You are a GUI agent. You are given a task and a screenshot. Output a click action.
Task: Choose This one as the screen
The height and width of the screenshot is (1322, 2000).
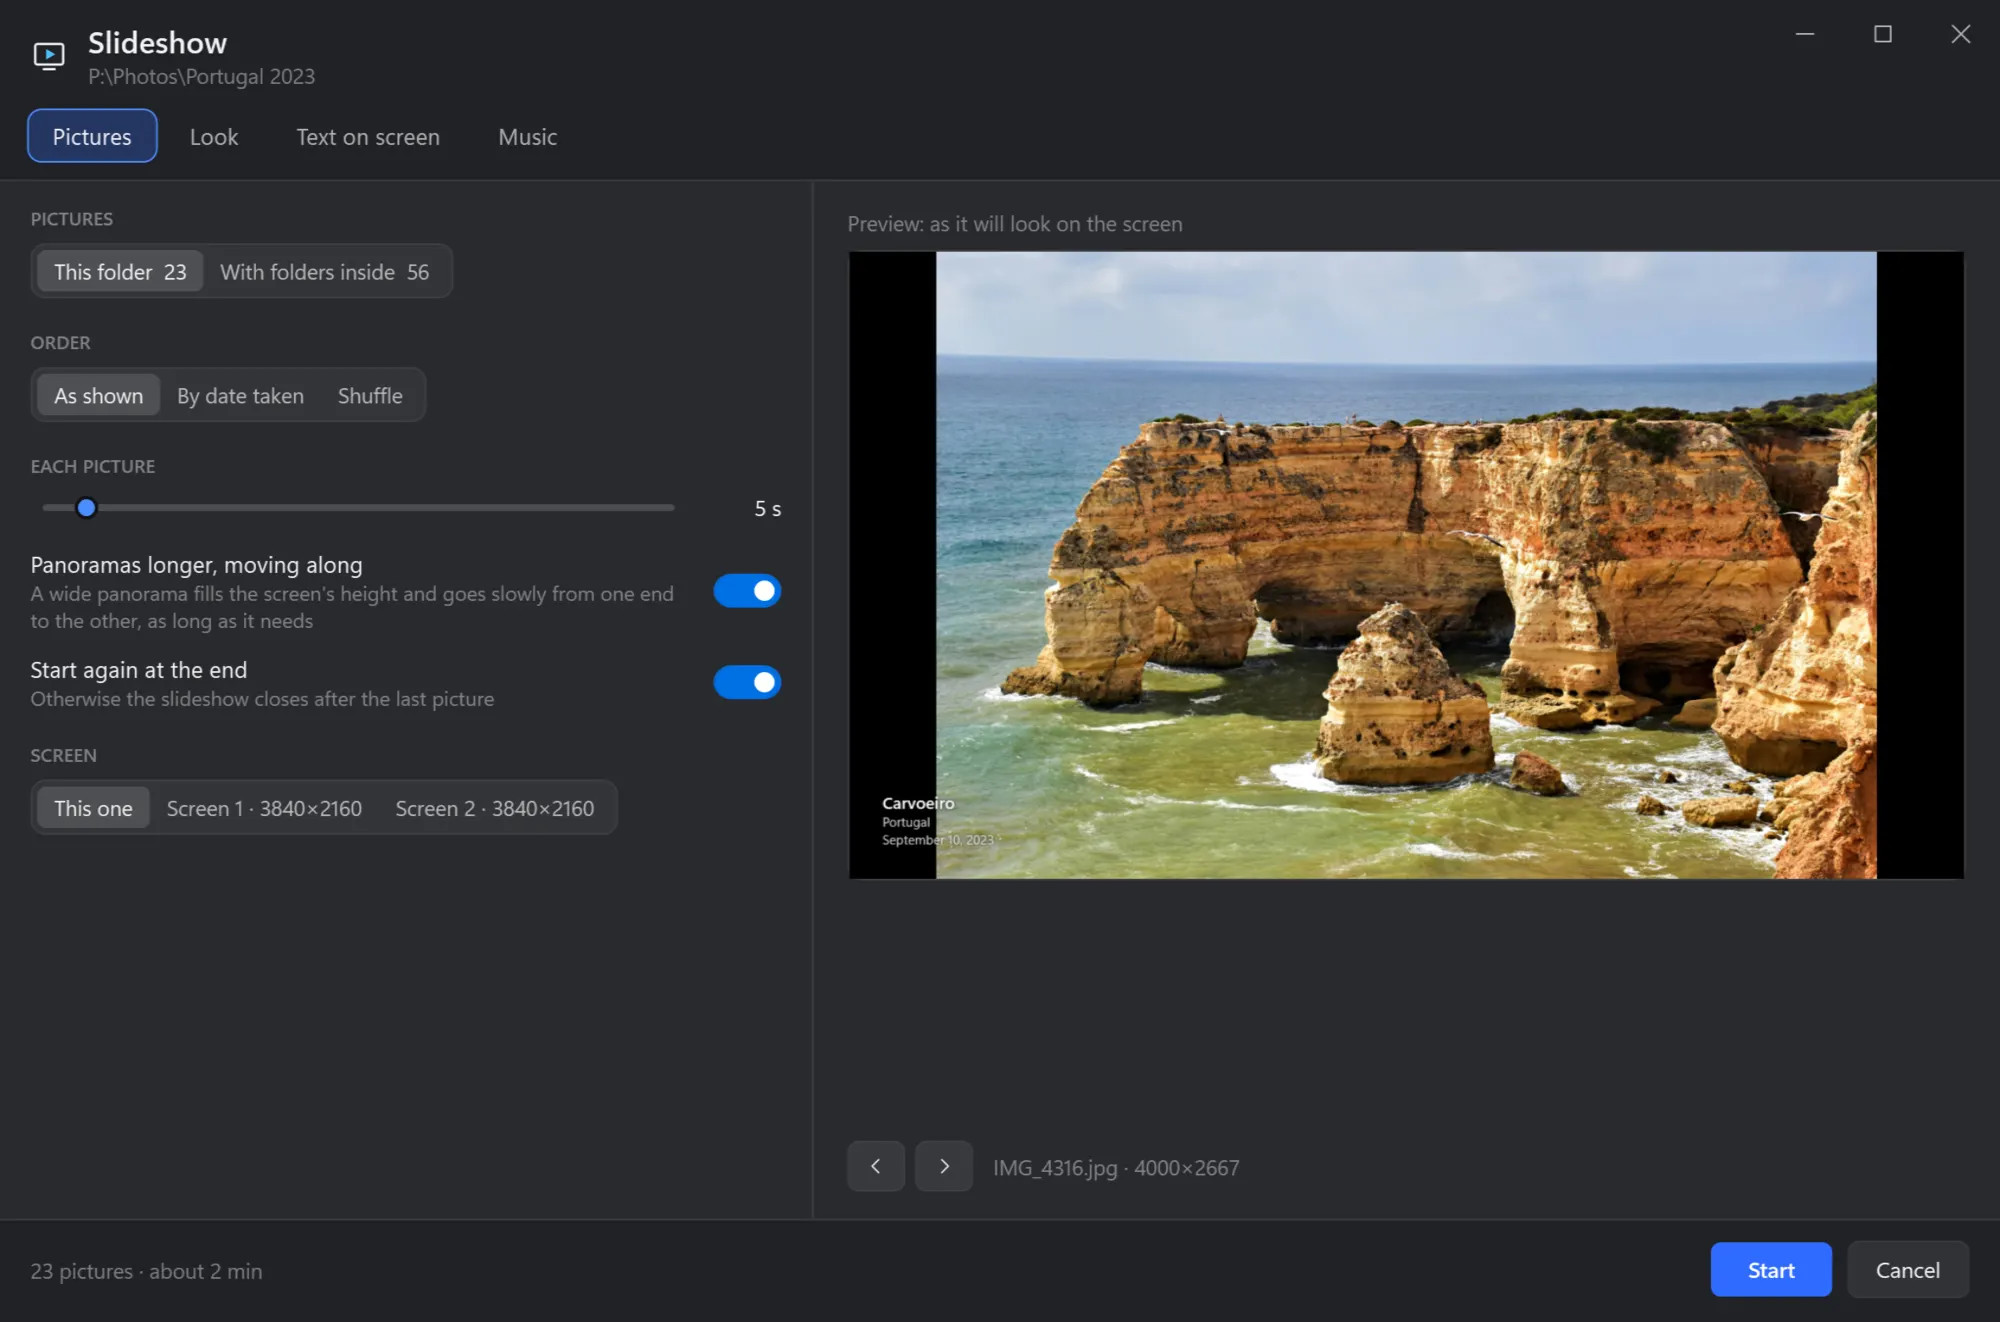click(x=93, y=808)
